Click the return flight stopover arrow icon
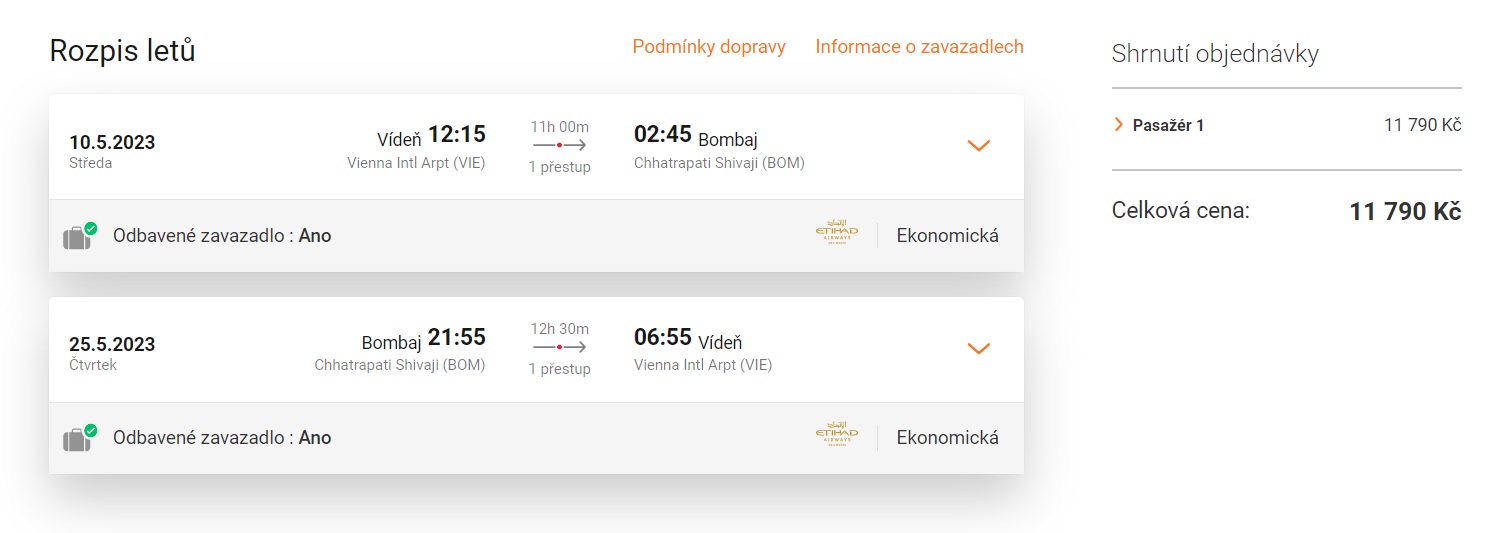The width and height of the screenshot is (1509, 533). tap(559, 348)
